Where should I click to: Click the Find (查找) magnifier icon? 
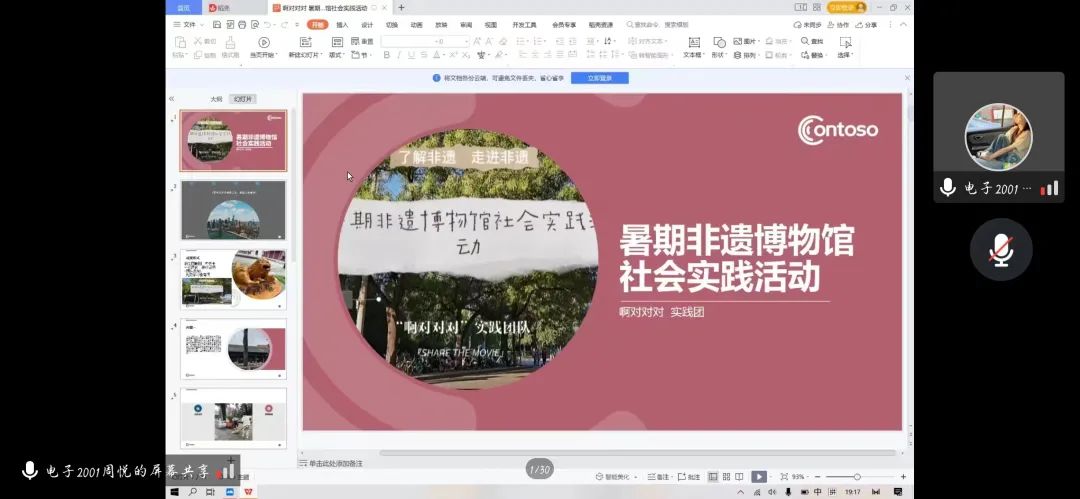click(x=806, y=41)
